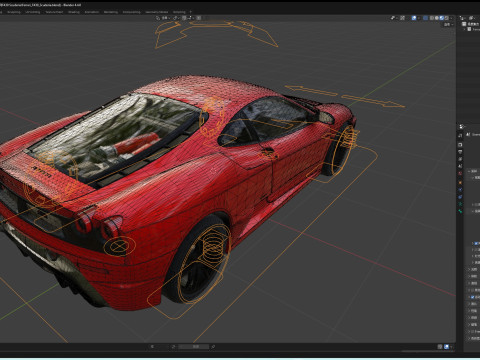The width and height of the screenshot is (480, 360).
Task: Click the frame number field in the timeline
Action: [x=194, y=347]
